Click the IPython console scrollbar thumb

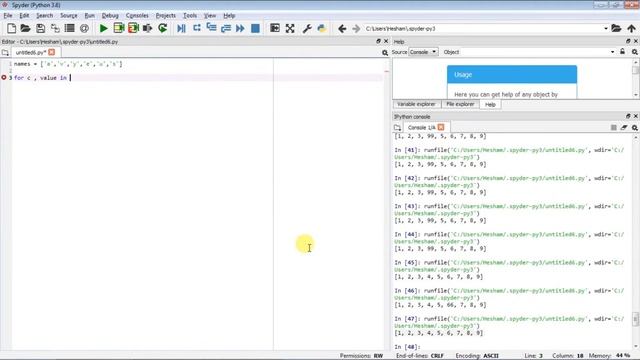pyautogui.click(x=636, y=319)
